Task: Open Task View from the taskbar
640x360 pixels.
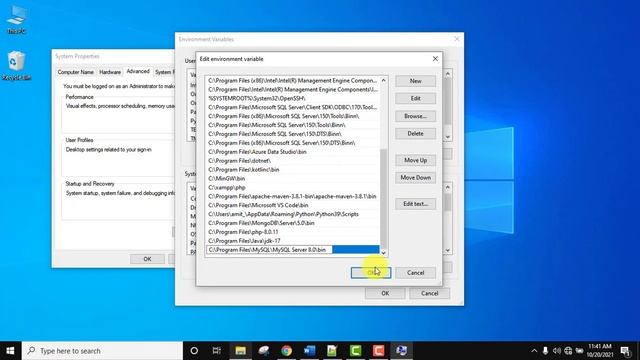Action: pyautogui.click(x=217, y=351)
